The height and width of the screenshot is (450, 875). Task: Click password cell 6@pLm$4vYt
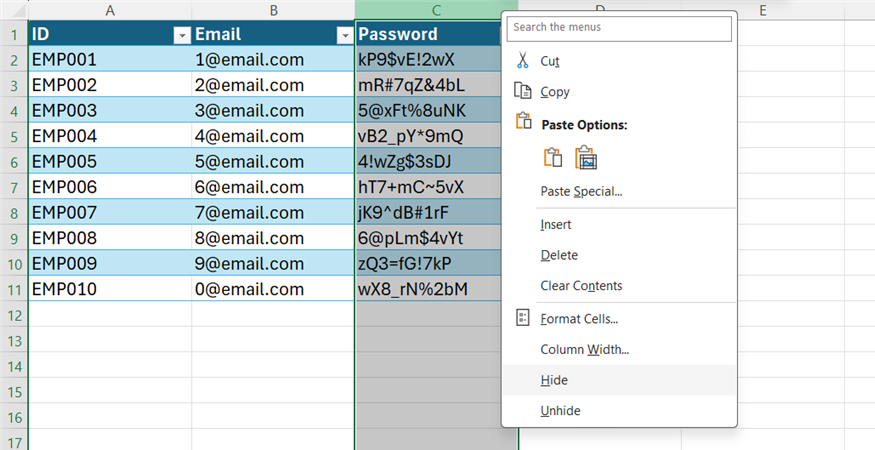click(428, 238)
